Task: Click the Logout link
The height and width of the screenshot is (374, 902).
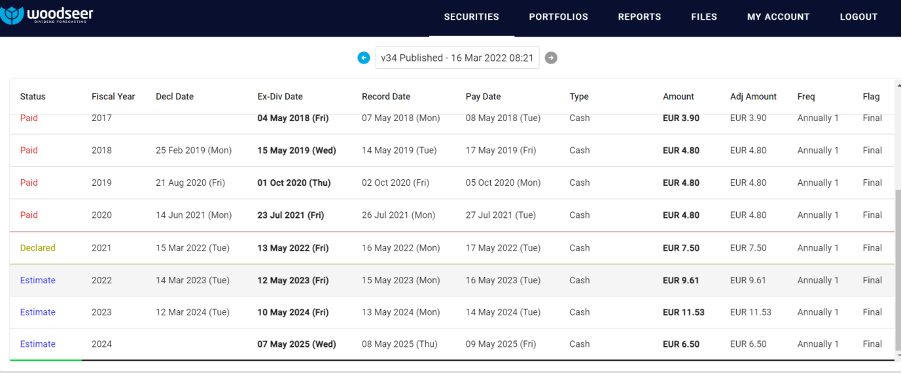Action: point(859,17)
